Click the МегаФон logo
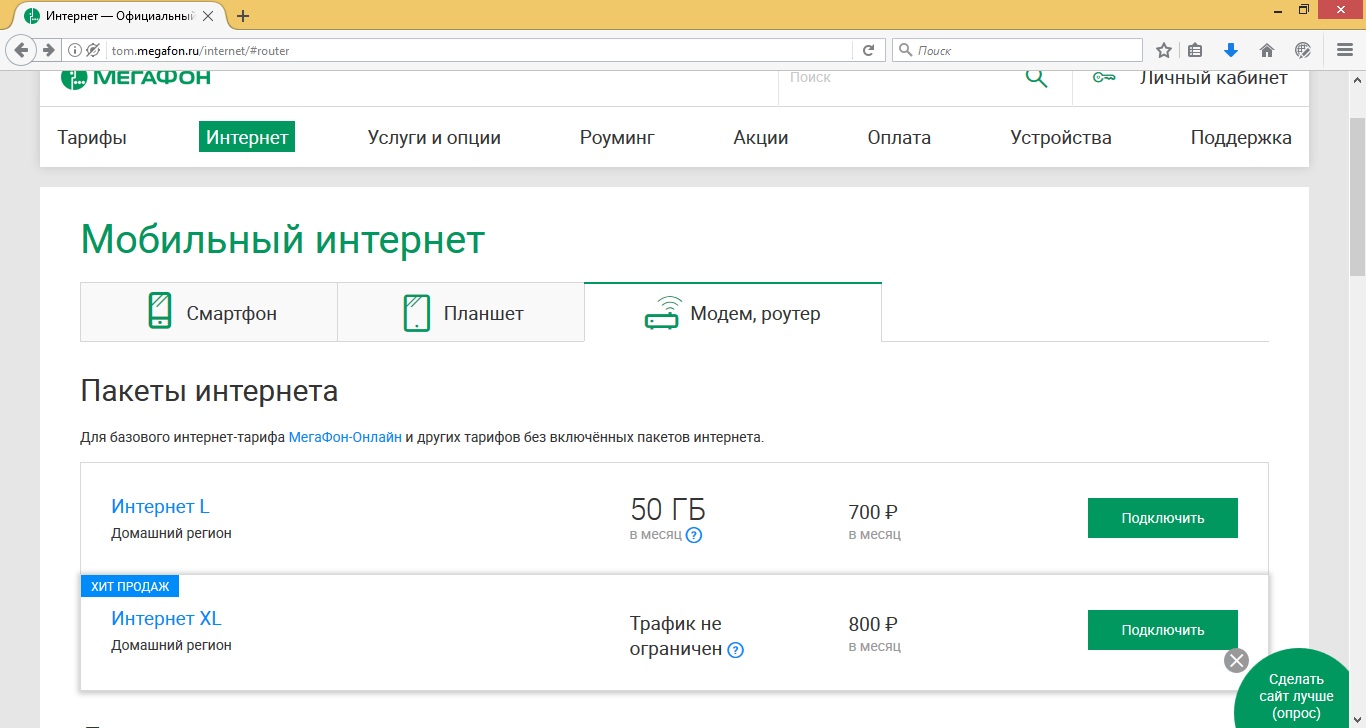Screen dimensions: 1366x728 [134, 76]
